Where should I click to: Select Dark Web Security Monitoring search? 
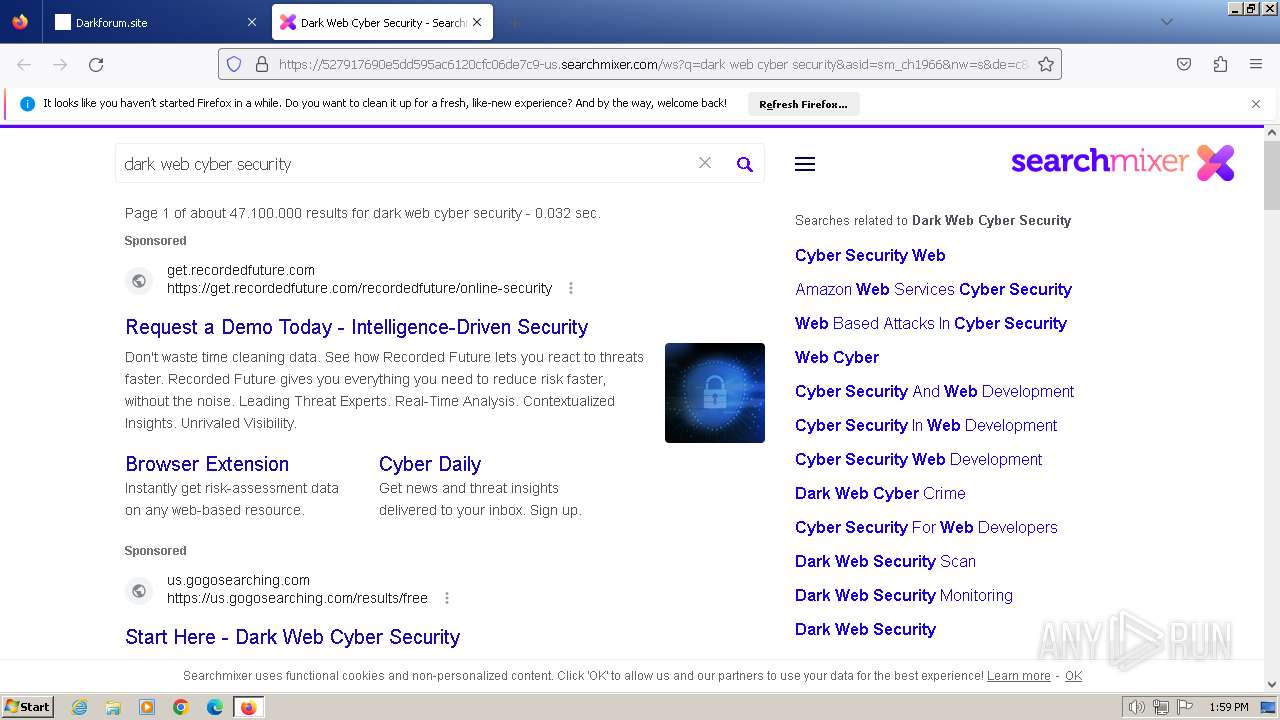[x=904, y=595]
